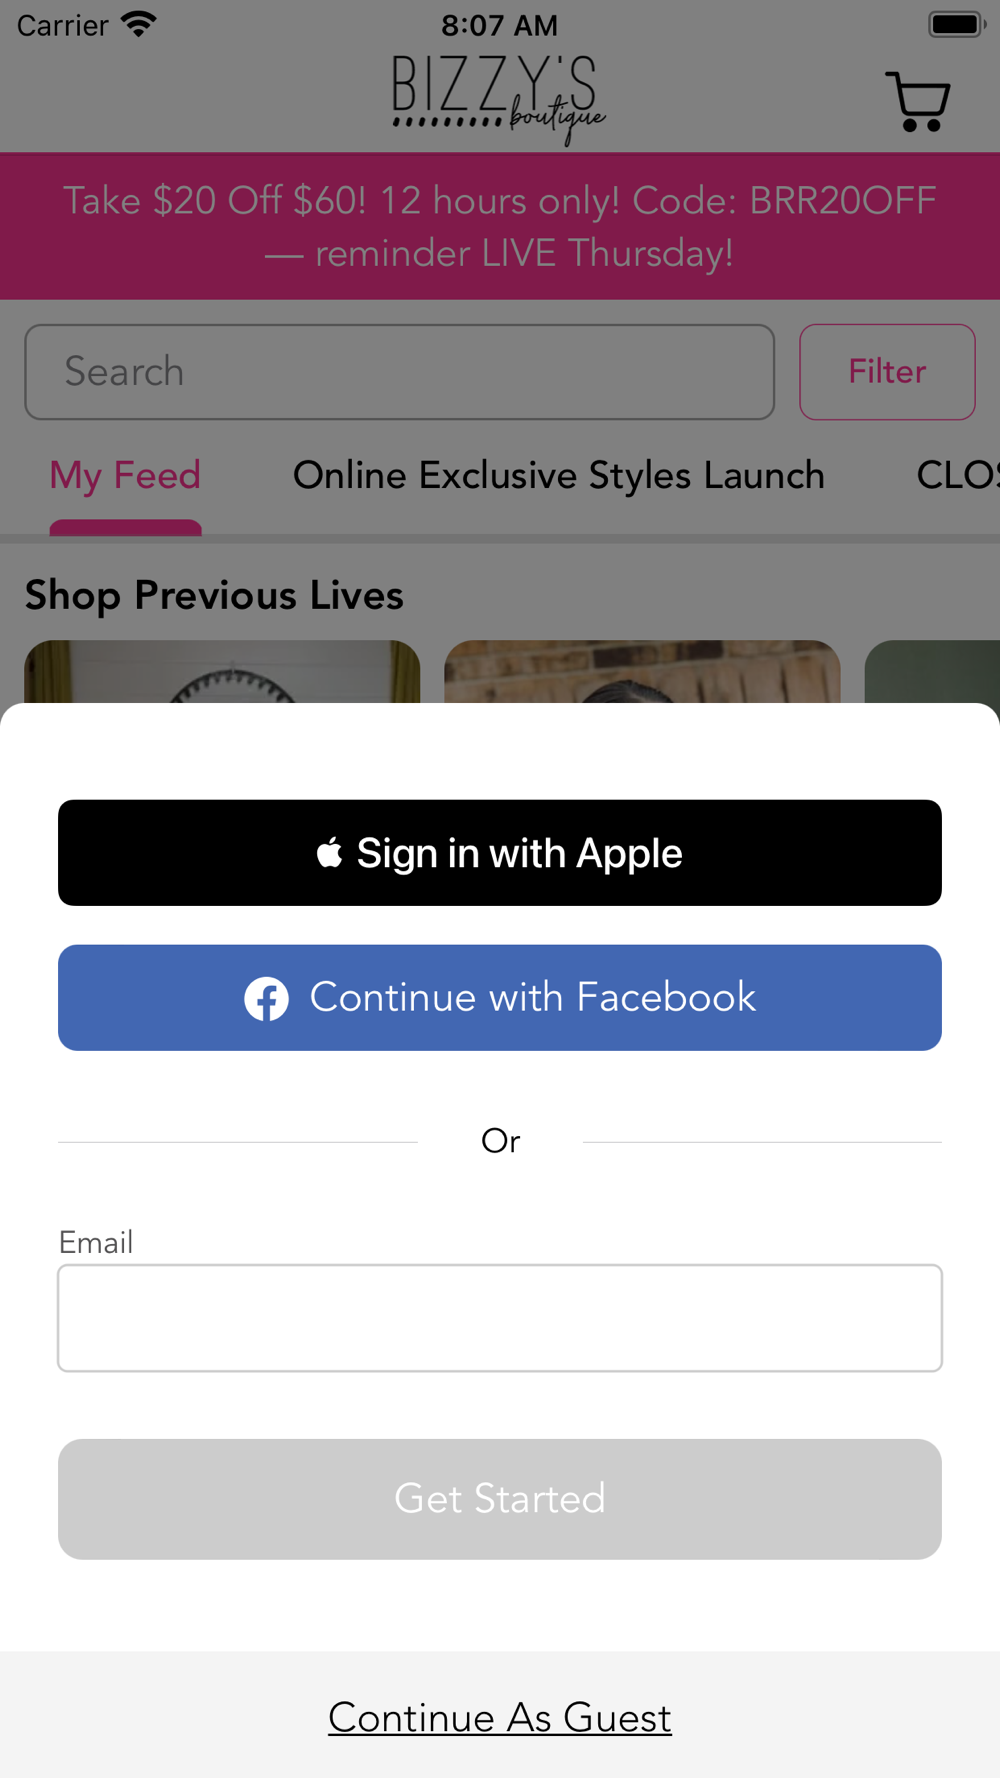Image resolution: width=1000 pixels, height=1778 pixels.
Task: Click the Search box
Action: (x=400, y=372)
